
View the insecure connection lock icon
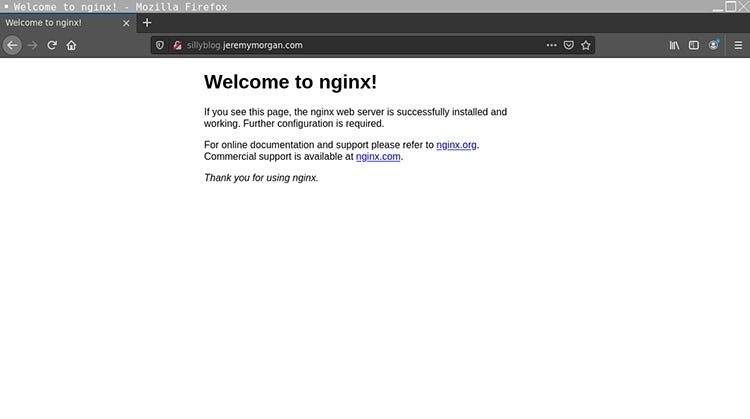click(177, 45)
